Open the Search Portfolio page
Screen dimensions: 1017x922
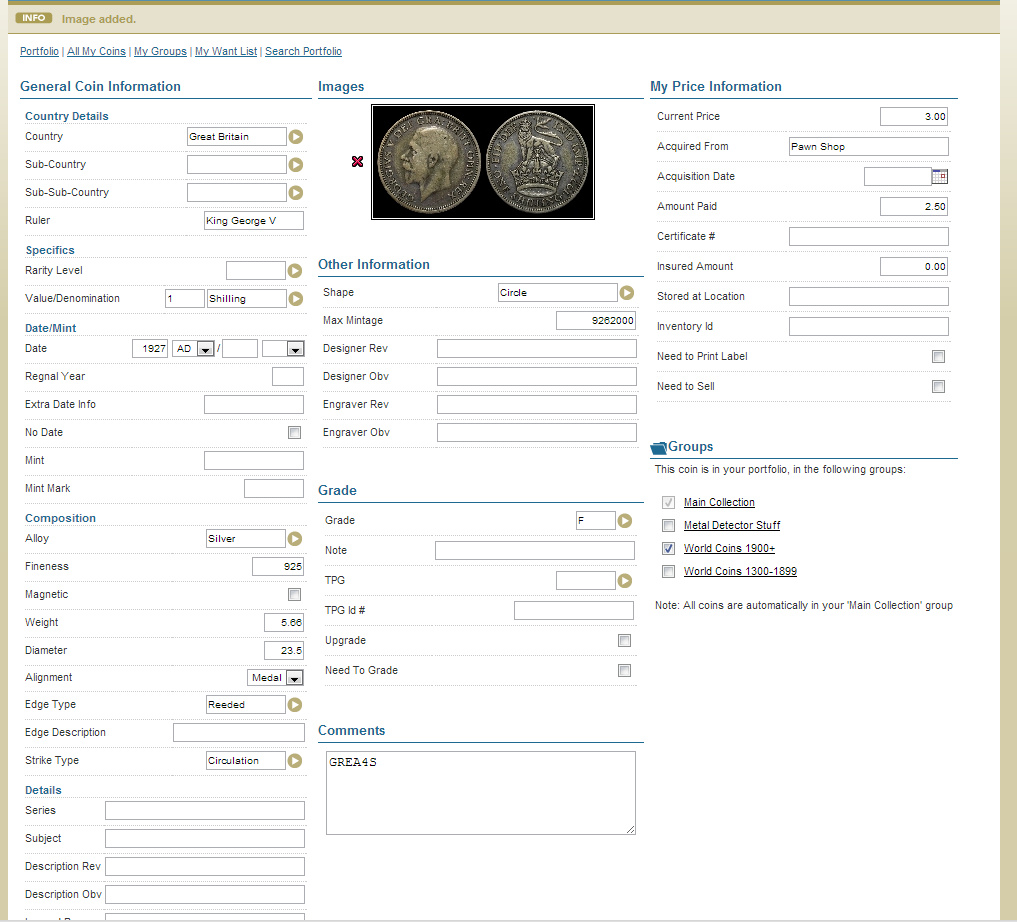pos(303,51)
